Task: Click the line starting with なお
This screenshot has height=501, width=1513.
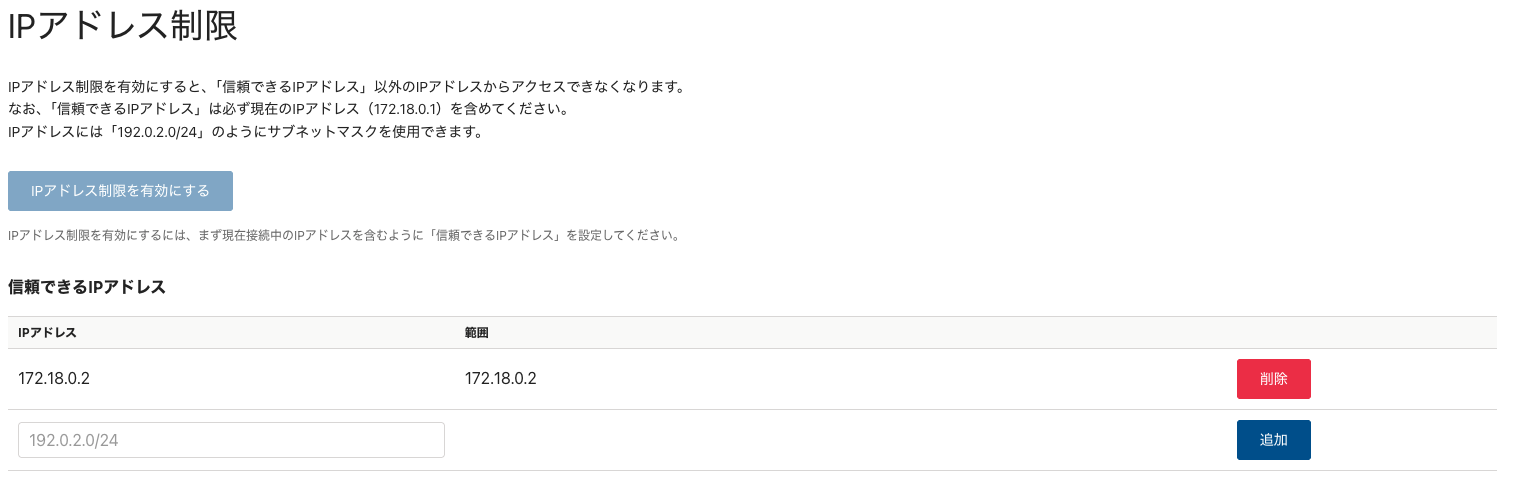Action: 288,109
